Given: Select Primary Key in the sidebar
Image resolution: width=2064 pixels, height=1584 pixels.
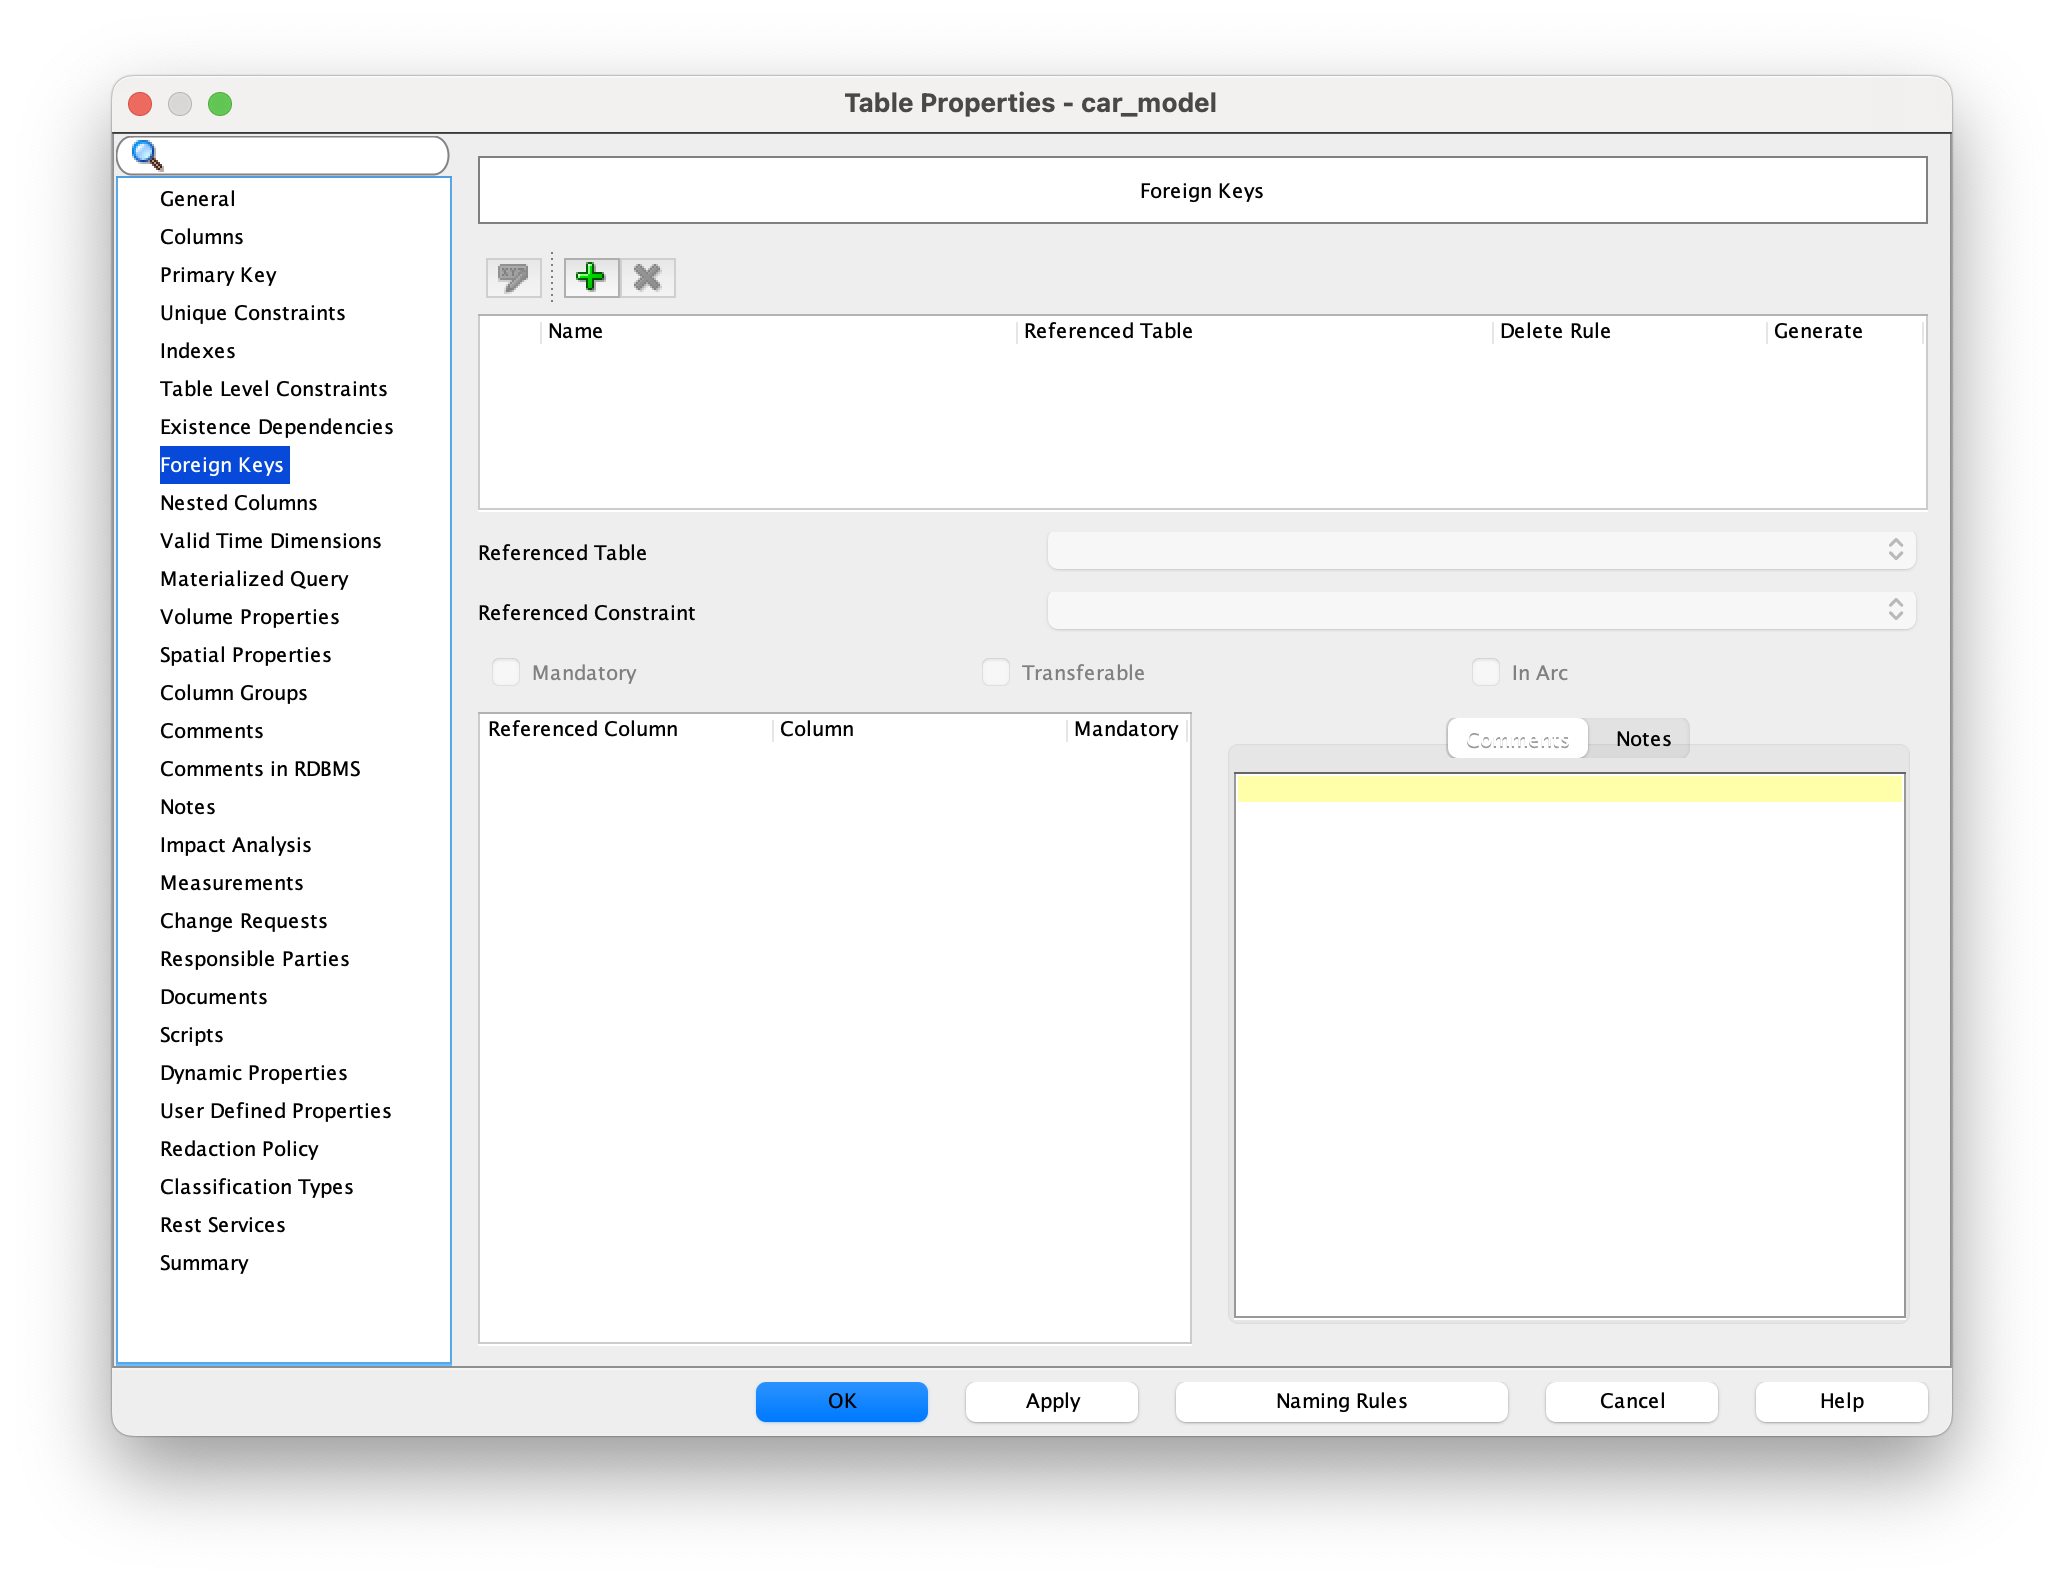Looking at the screenshot, I should pos(218,275).
